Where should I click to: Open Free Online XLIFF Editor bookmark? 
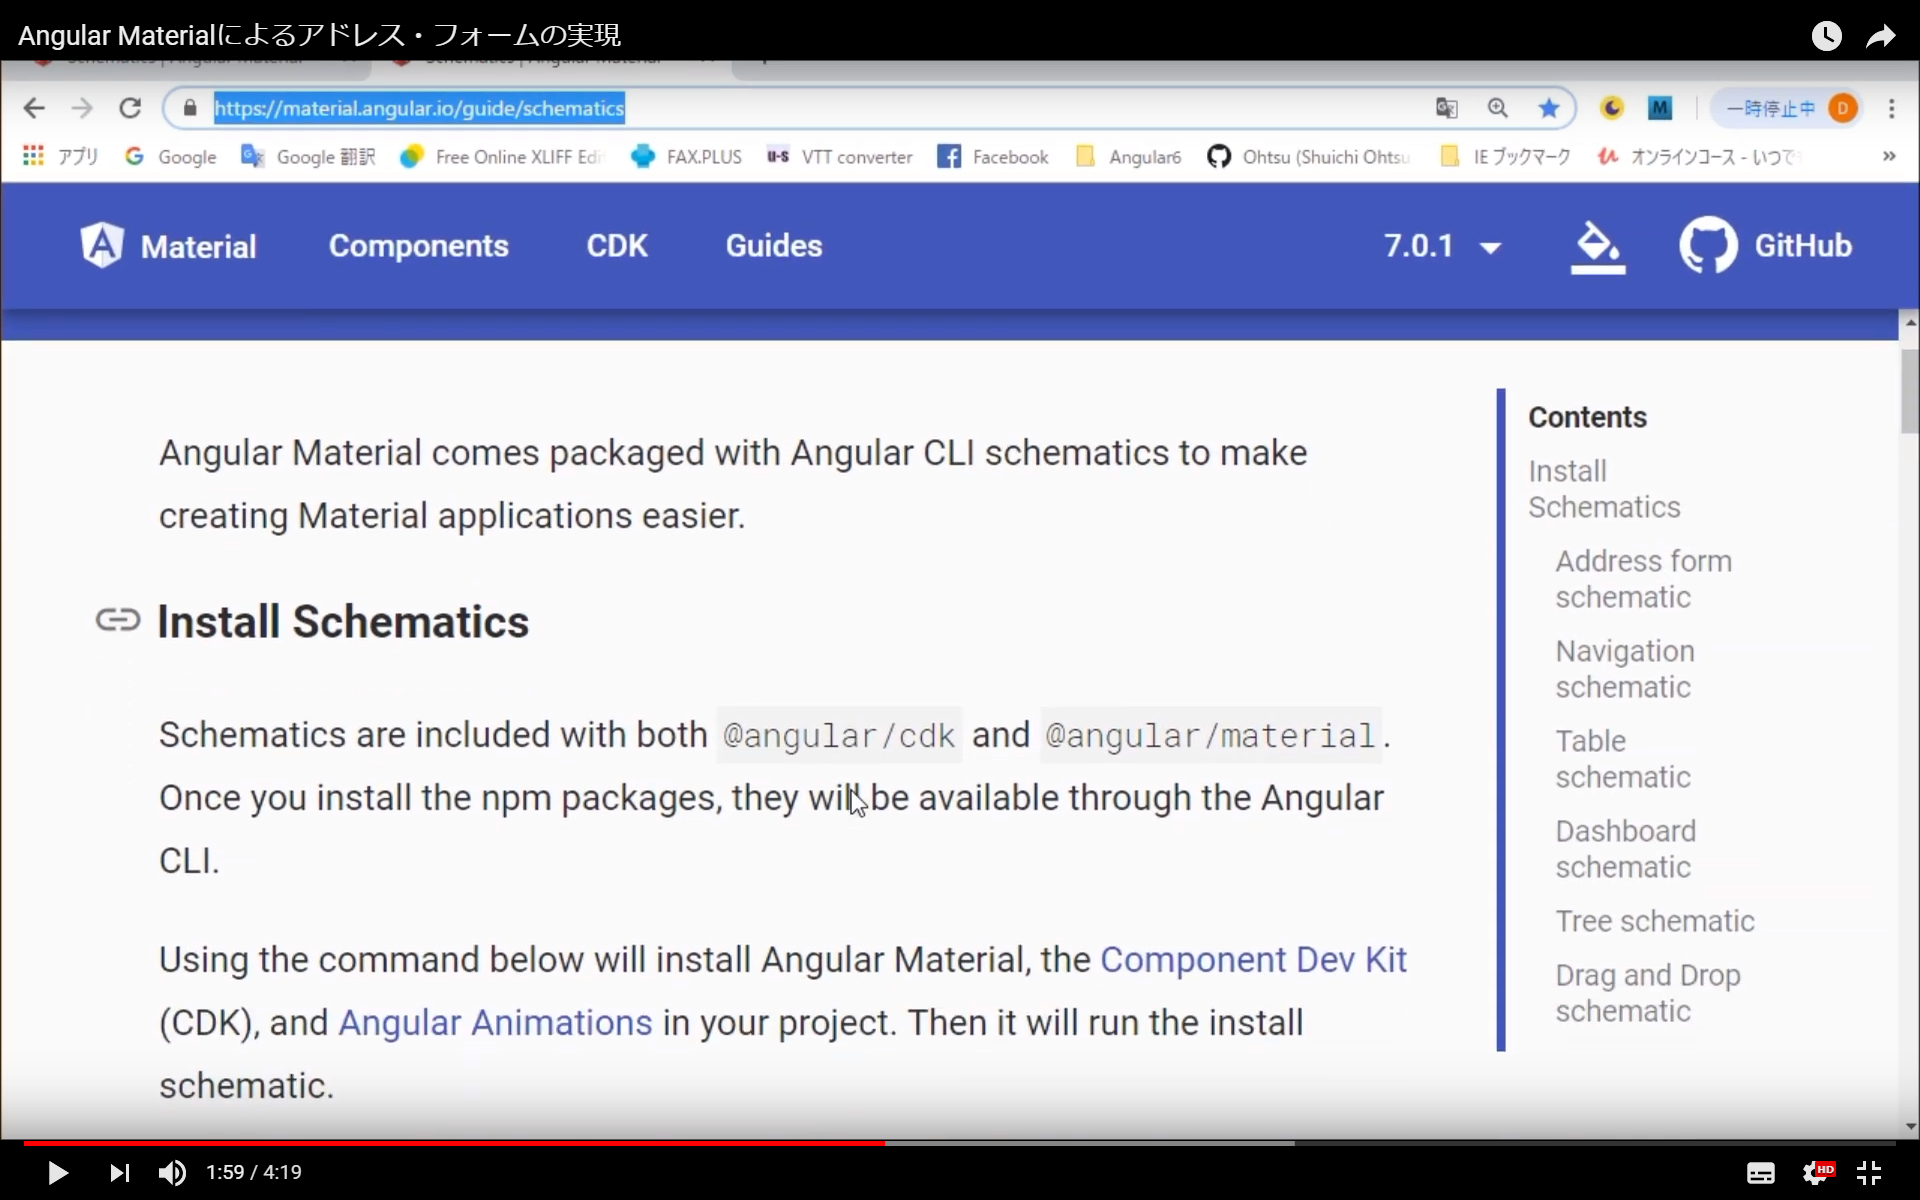coord(502,157)
